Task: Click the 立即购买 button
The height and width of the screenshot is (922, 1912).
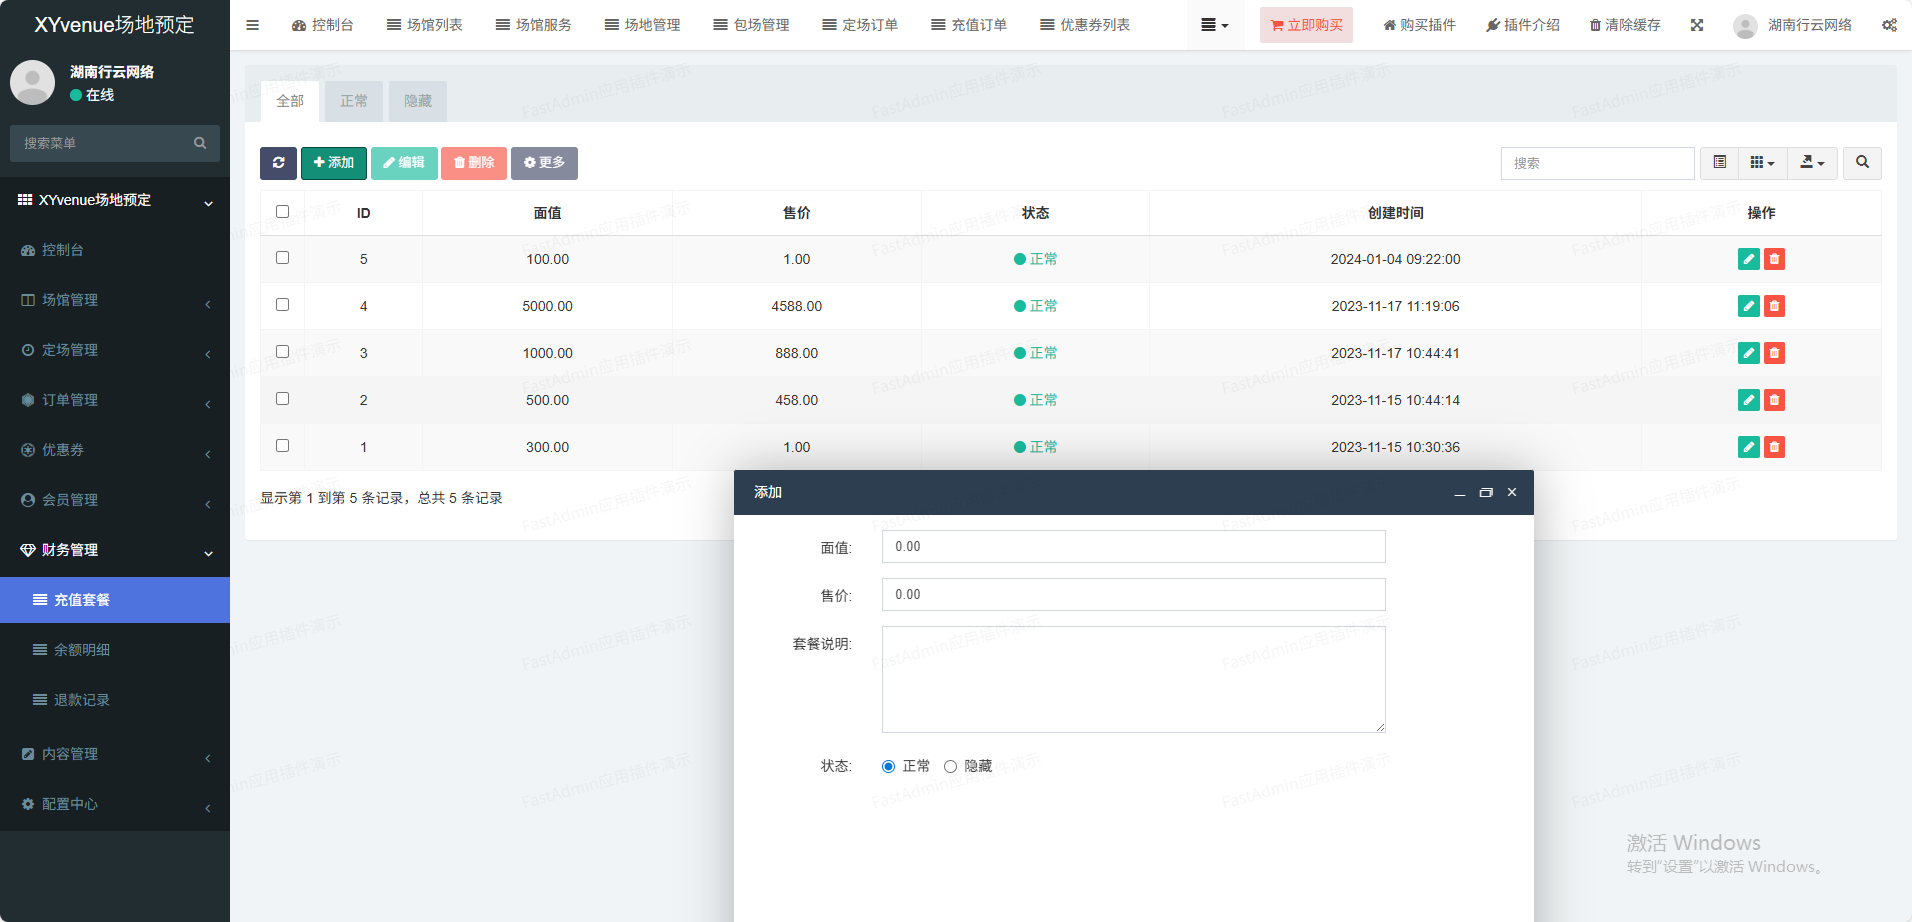Action: coord(1305,25)
